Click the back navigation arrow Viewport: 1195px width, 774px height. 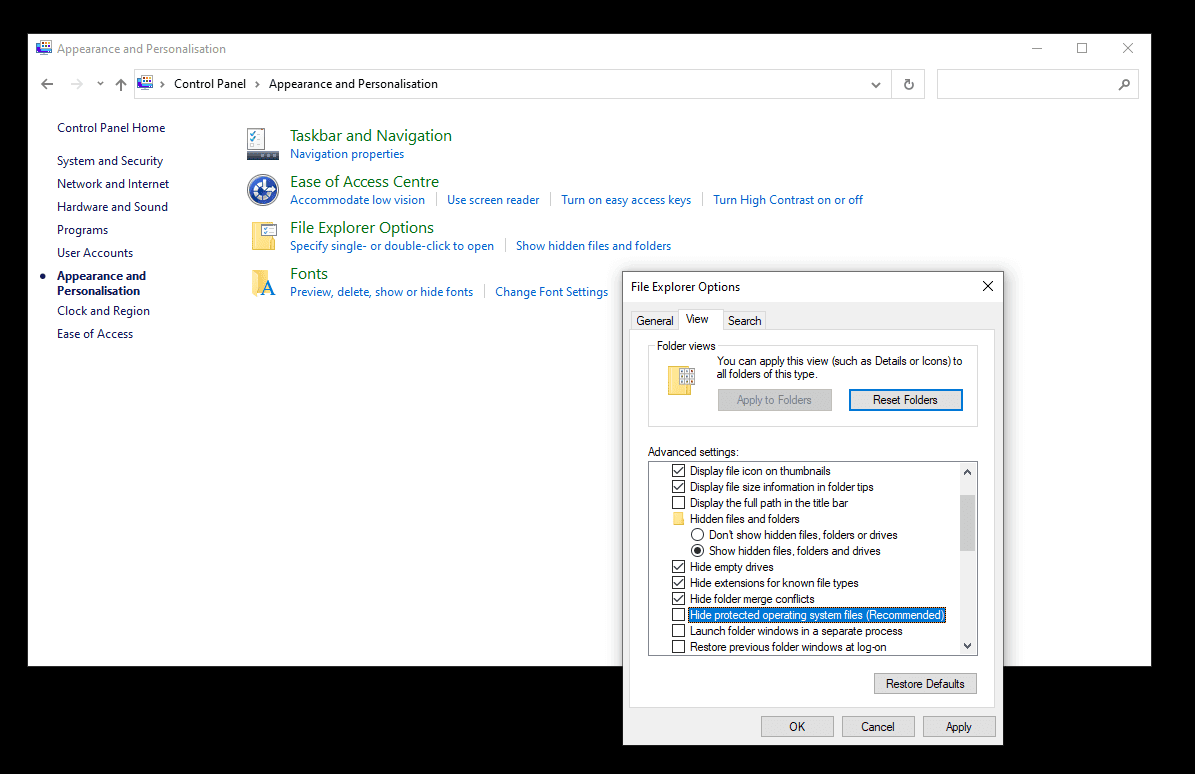tap(47, 84)
